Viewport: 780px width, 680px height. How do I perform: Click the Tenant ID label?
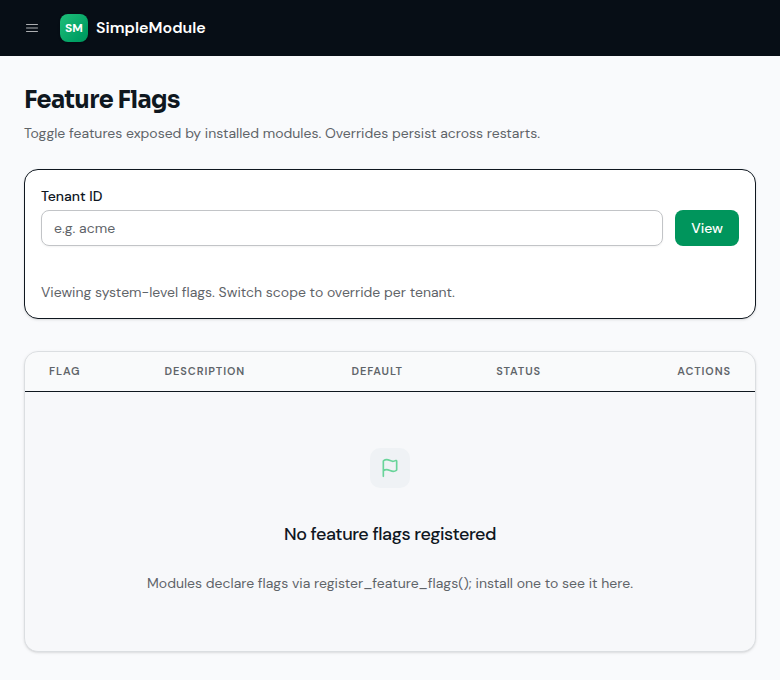[72, 196]
